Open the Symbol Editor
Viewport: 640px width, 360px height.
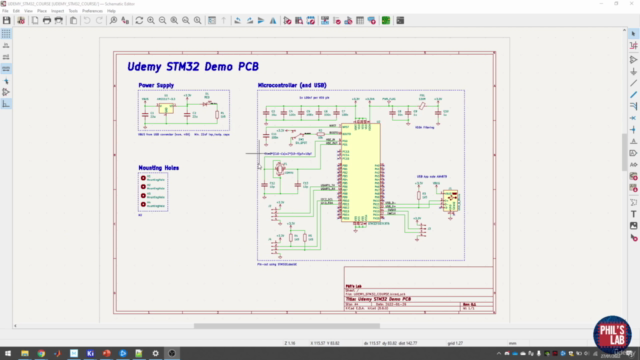pyautogui.click(x=287, y=20)
